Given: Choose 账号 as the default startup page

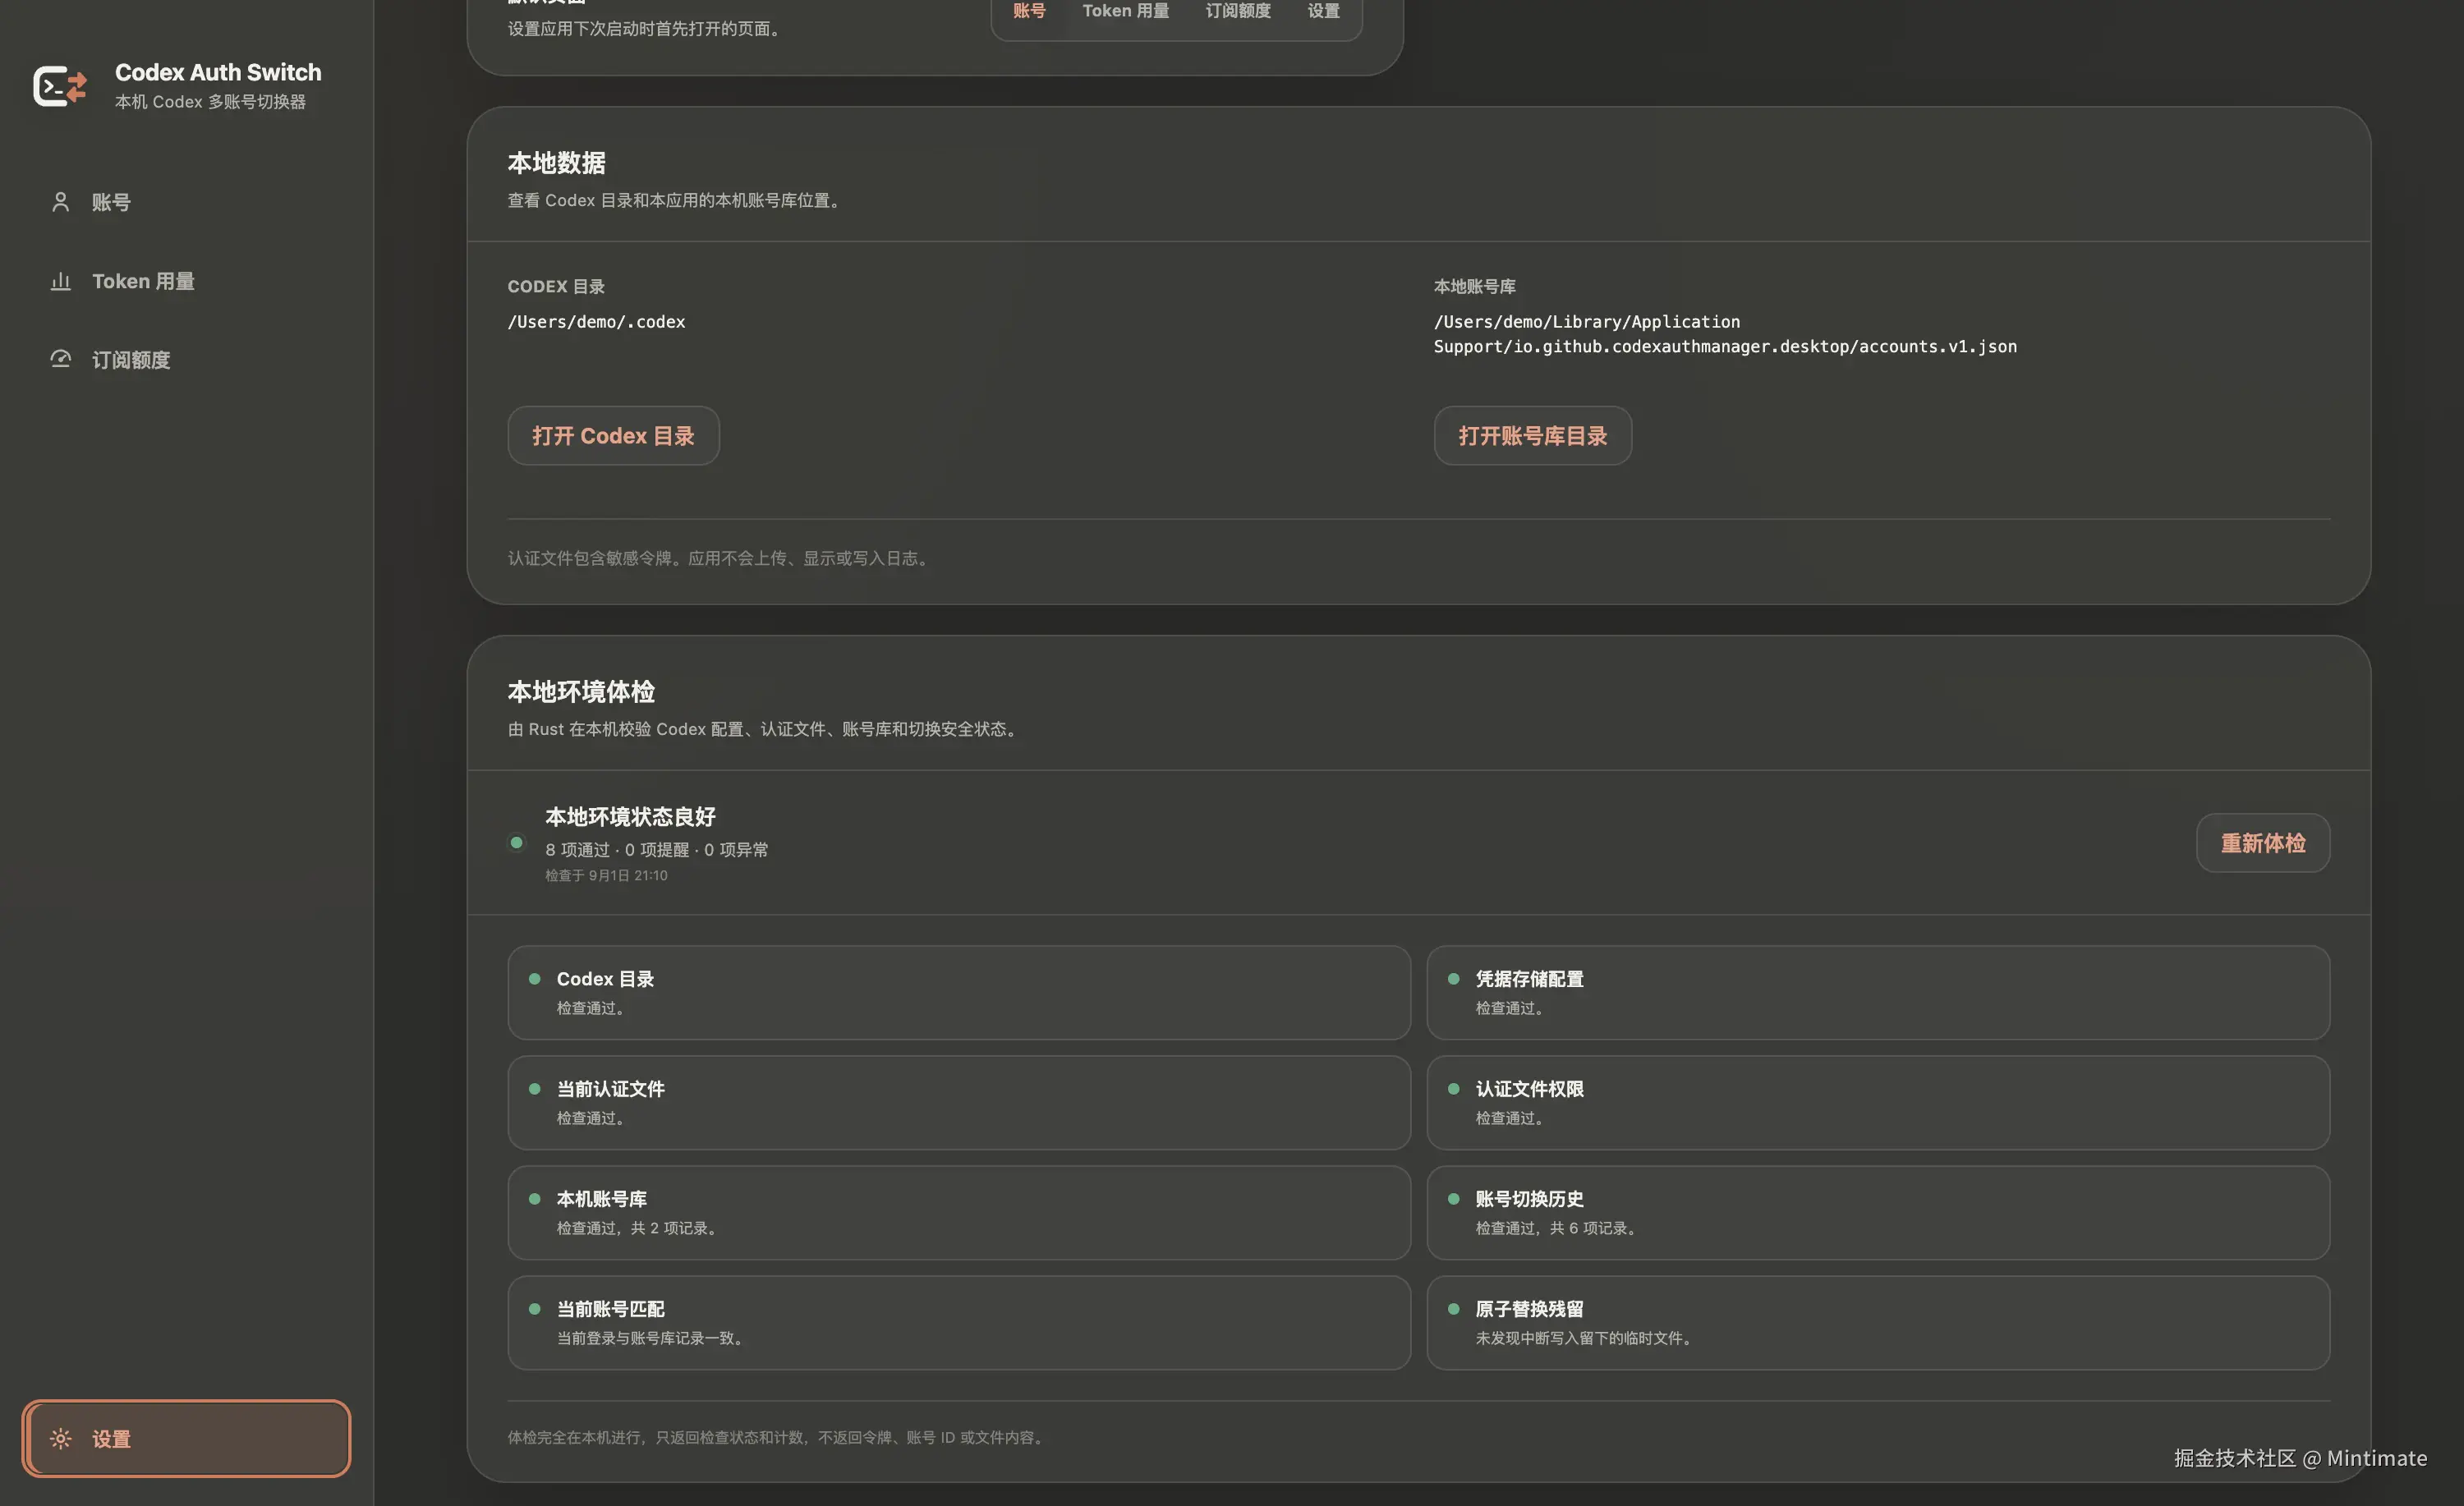Looking at the screenshot, I should (x=1029, y=11).
